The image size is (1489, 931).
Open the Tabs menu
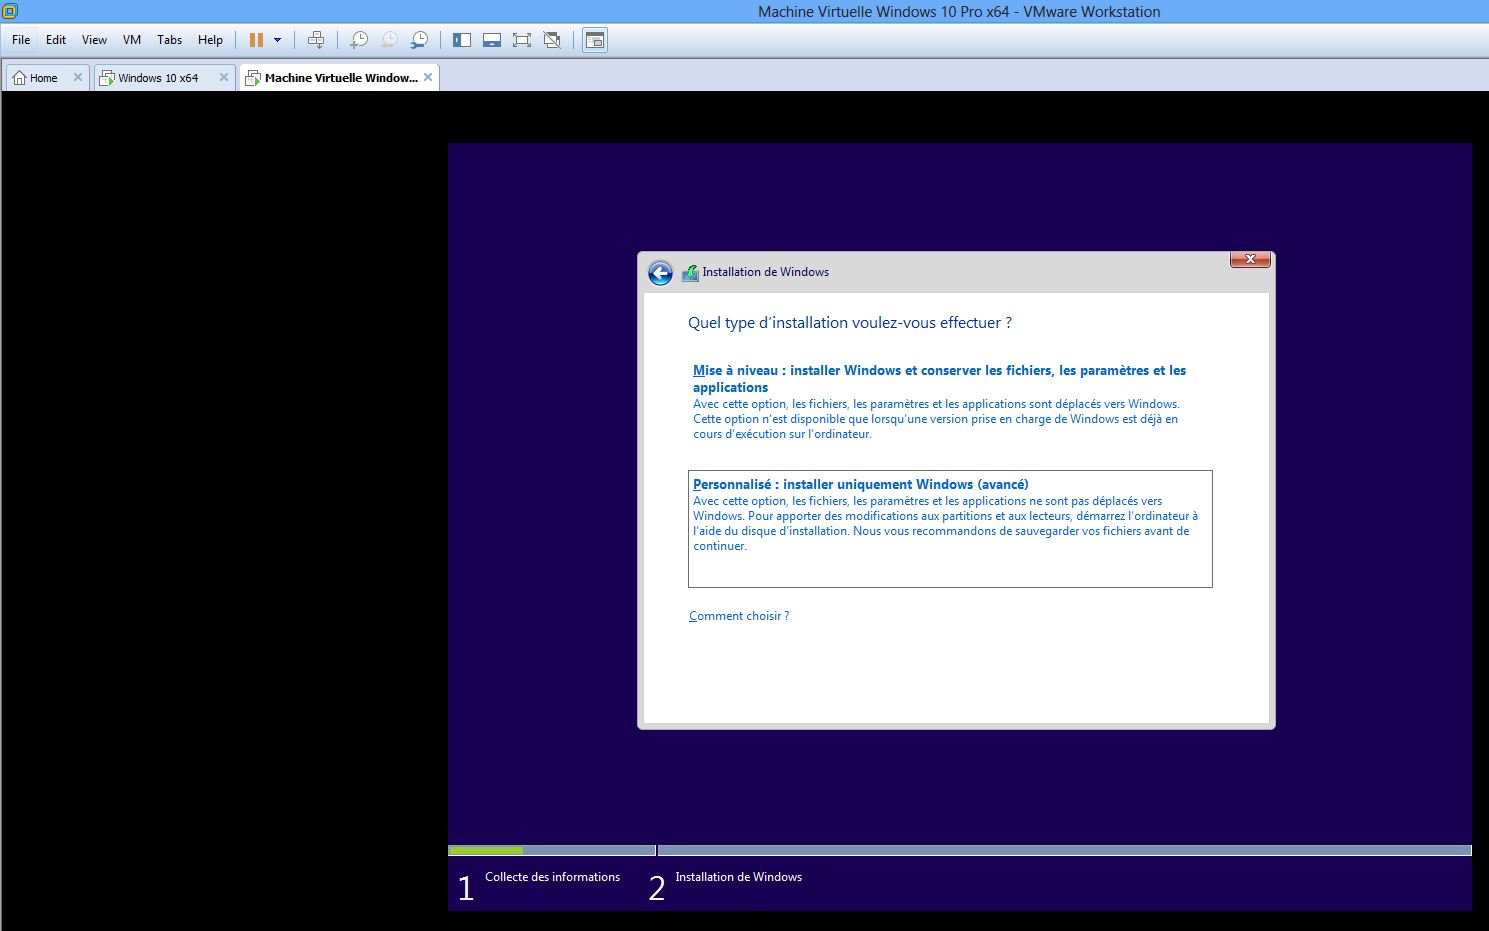pos(169,40)
